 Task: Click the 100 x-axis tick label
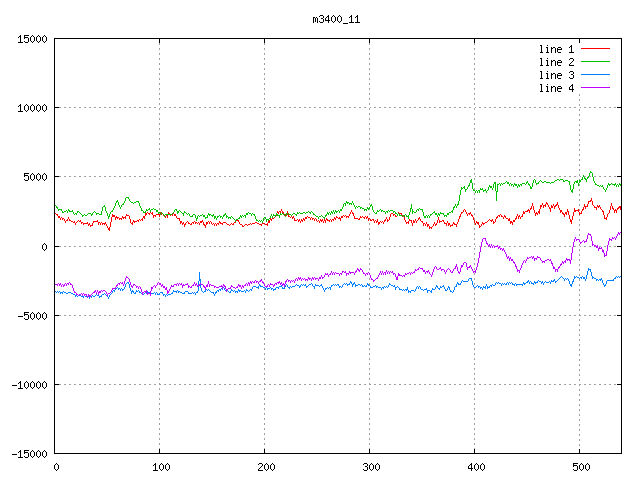160,467
